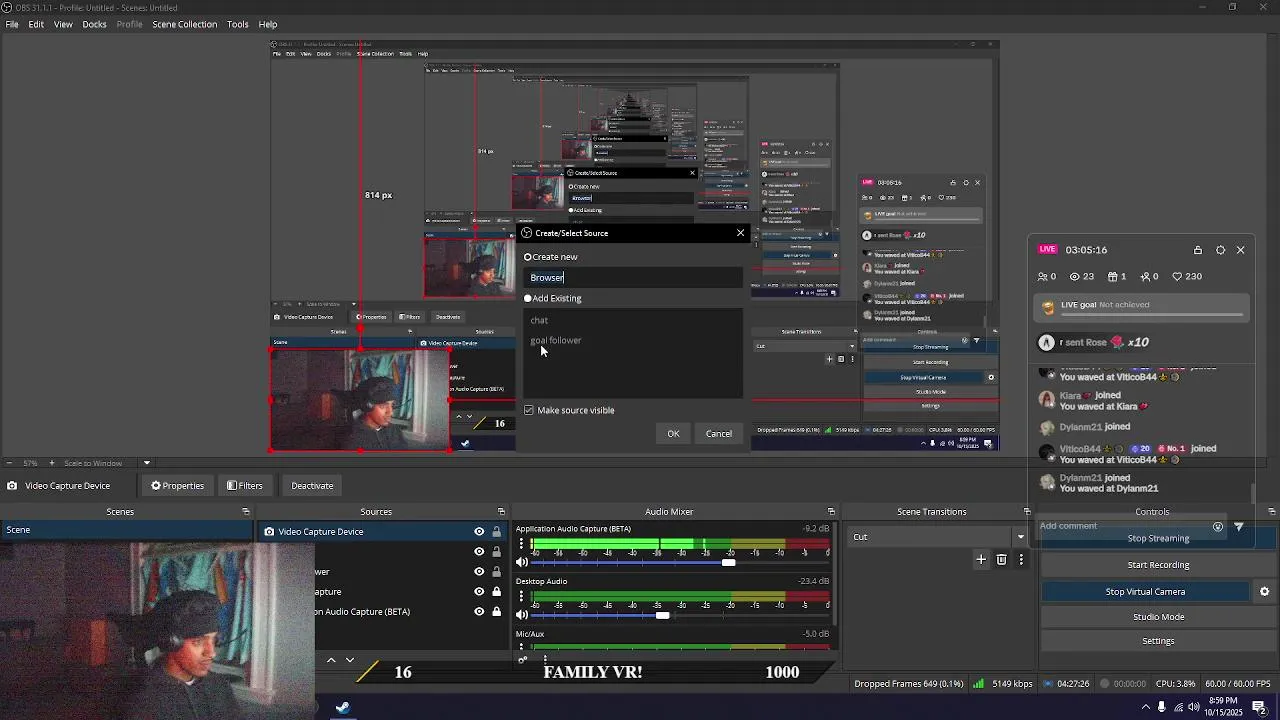The height and width of the screenshot is (720, 1280).
Task: Open Properties for the selected source
Action: pyautogui.click(x=178, y=486)
